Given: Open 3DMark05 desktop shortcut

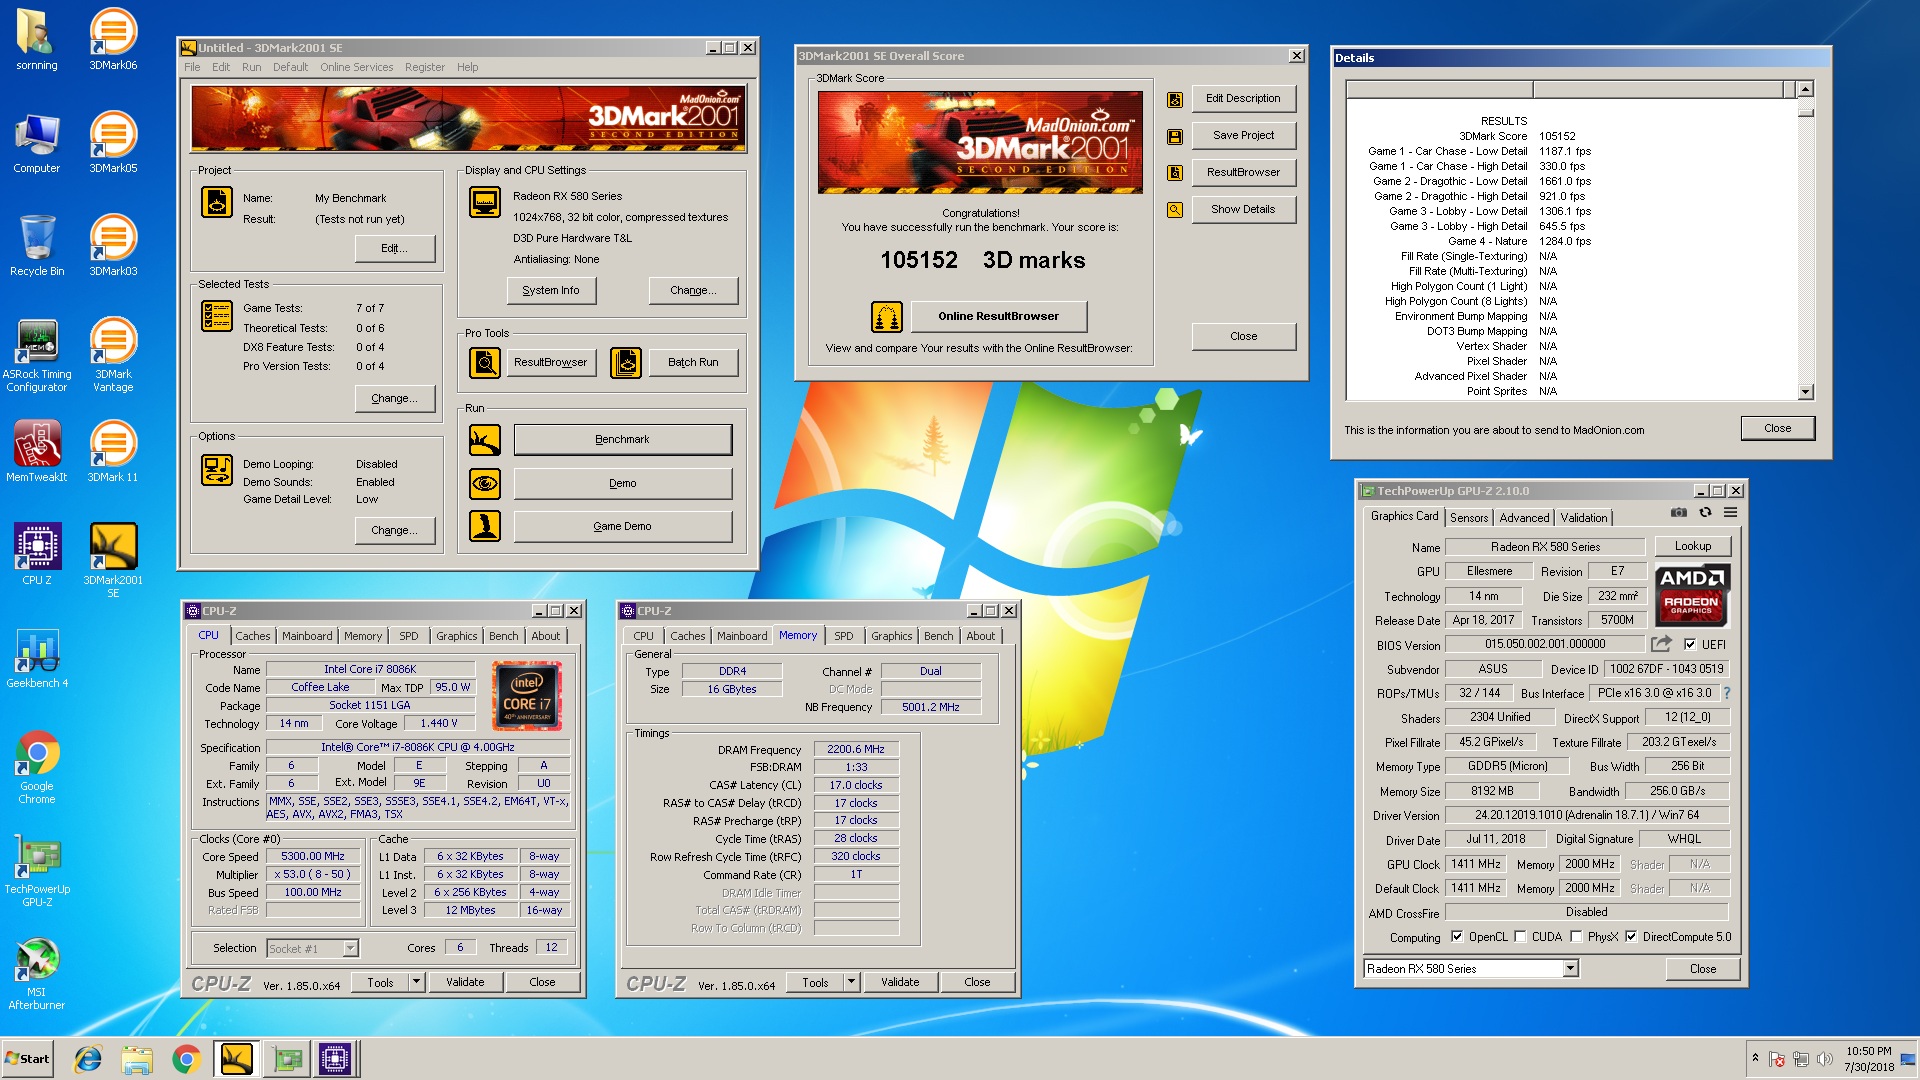Looking at the screenshot, I should pyautogui.click(x=113, y=143).
